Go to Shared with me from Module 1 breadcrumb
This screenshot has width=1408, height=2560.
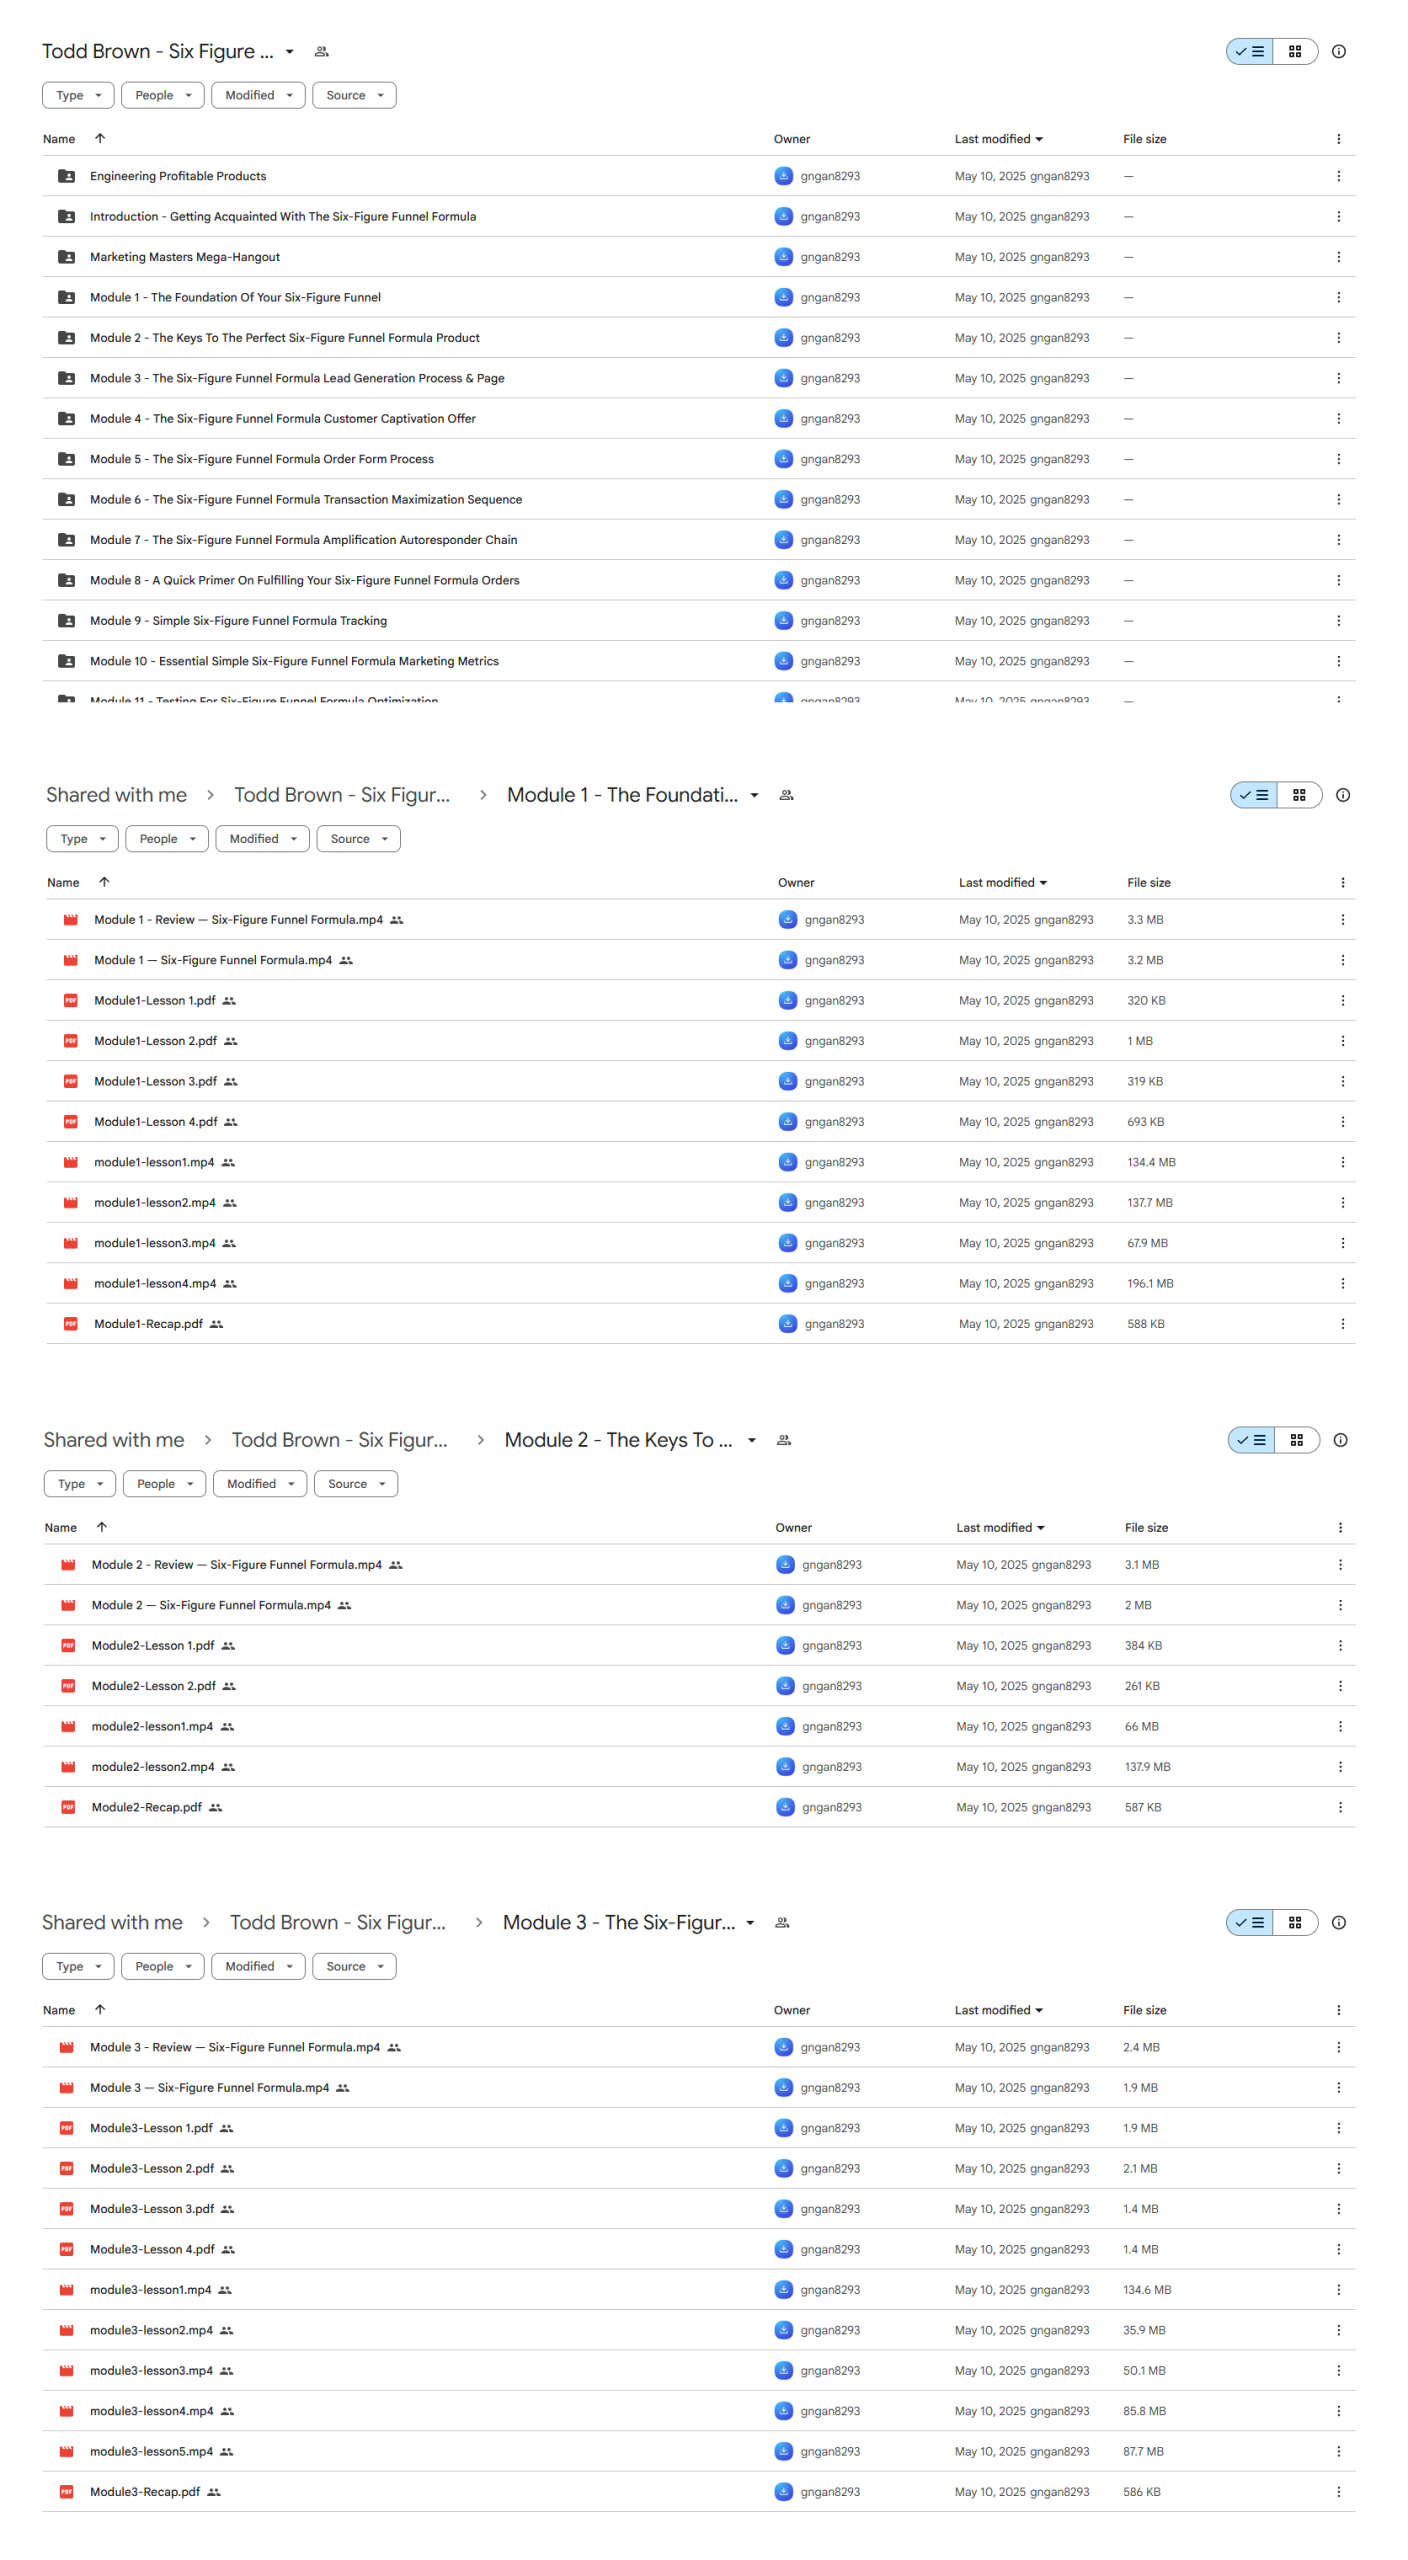(x=116, y=795)
